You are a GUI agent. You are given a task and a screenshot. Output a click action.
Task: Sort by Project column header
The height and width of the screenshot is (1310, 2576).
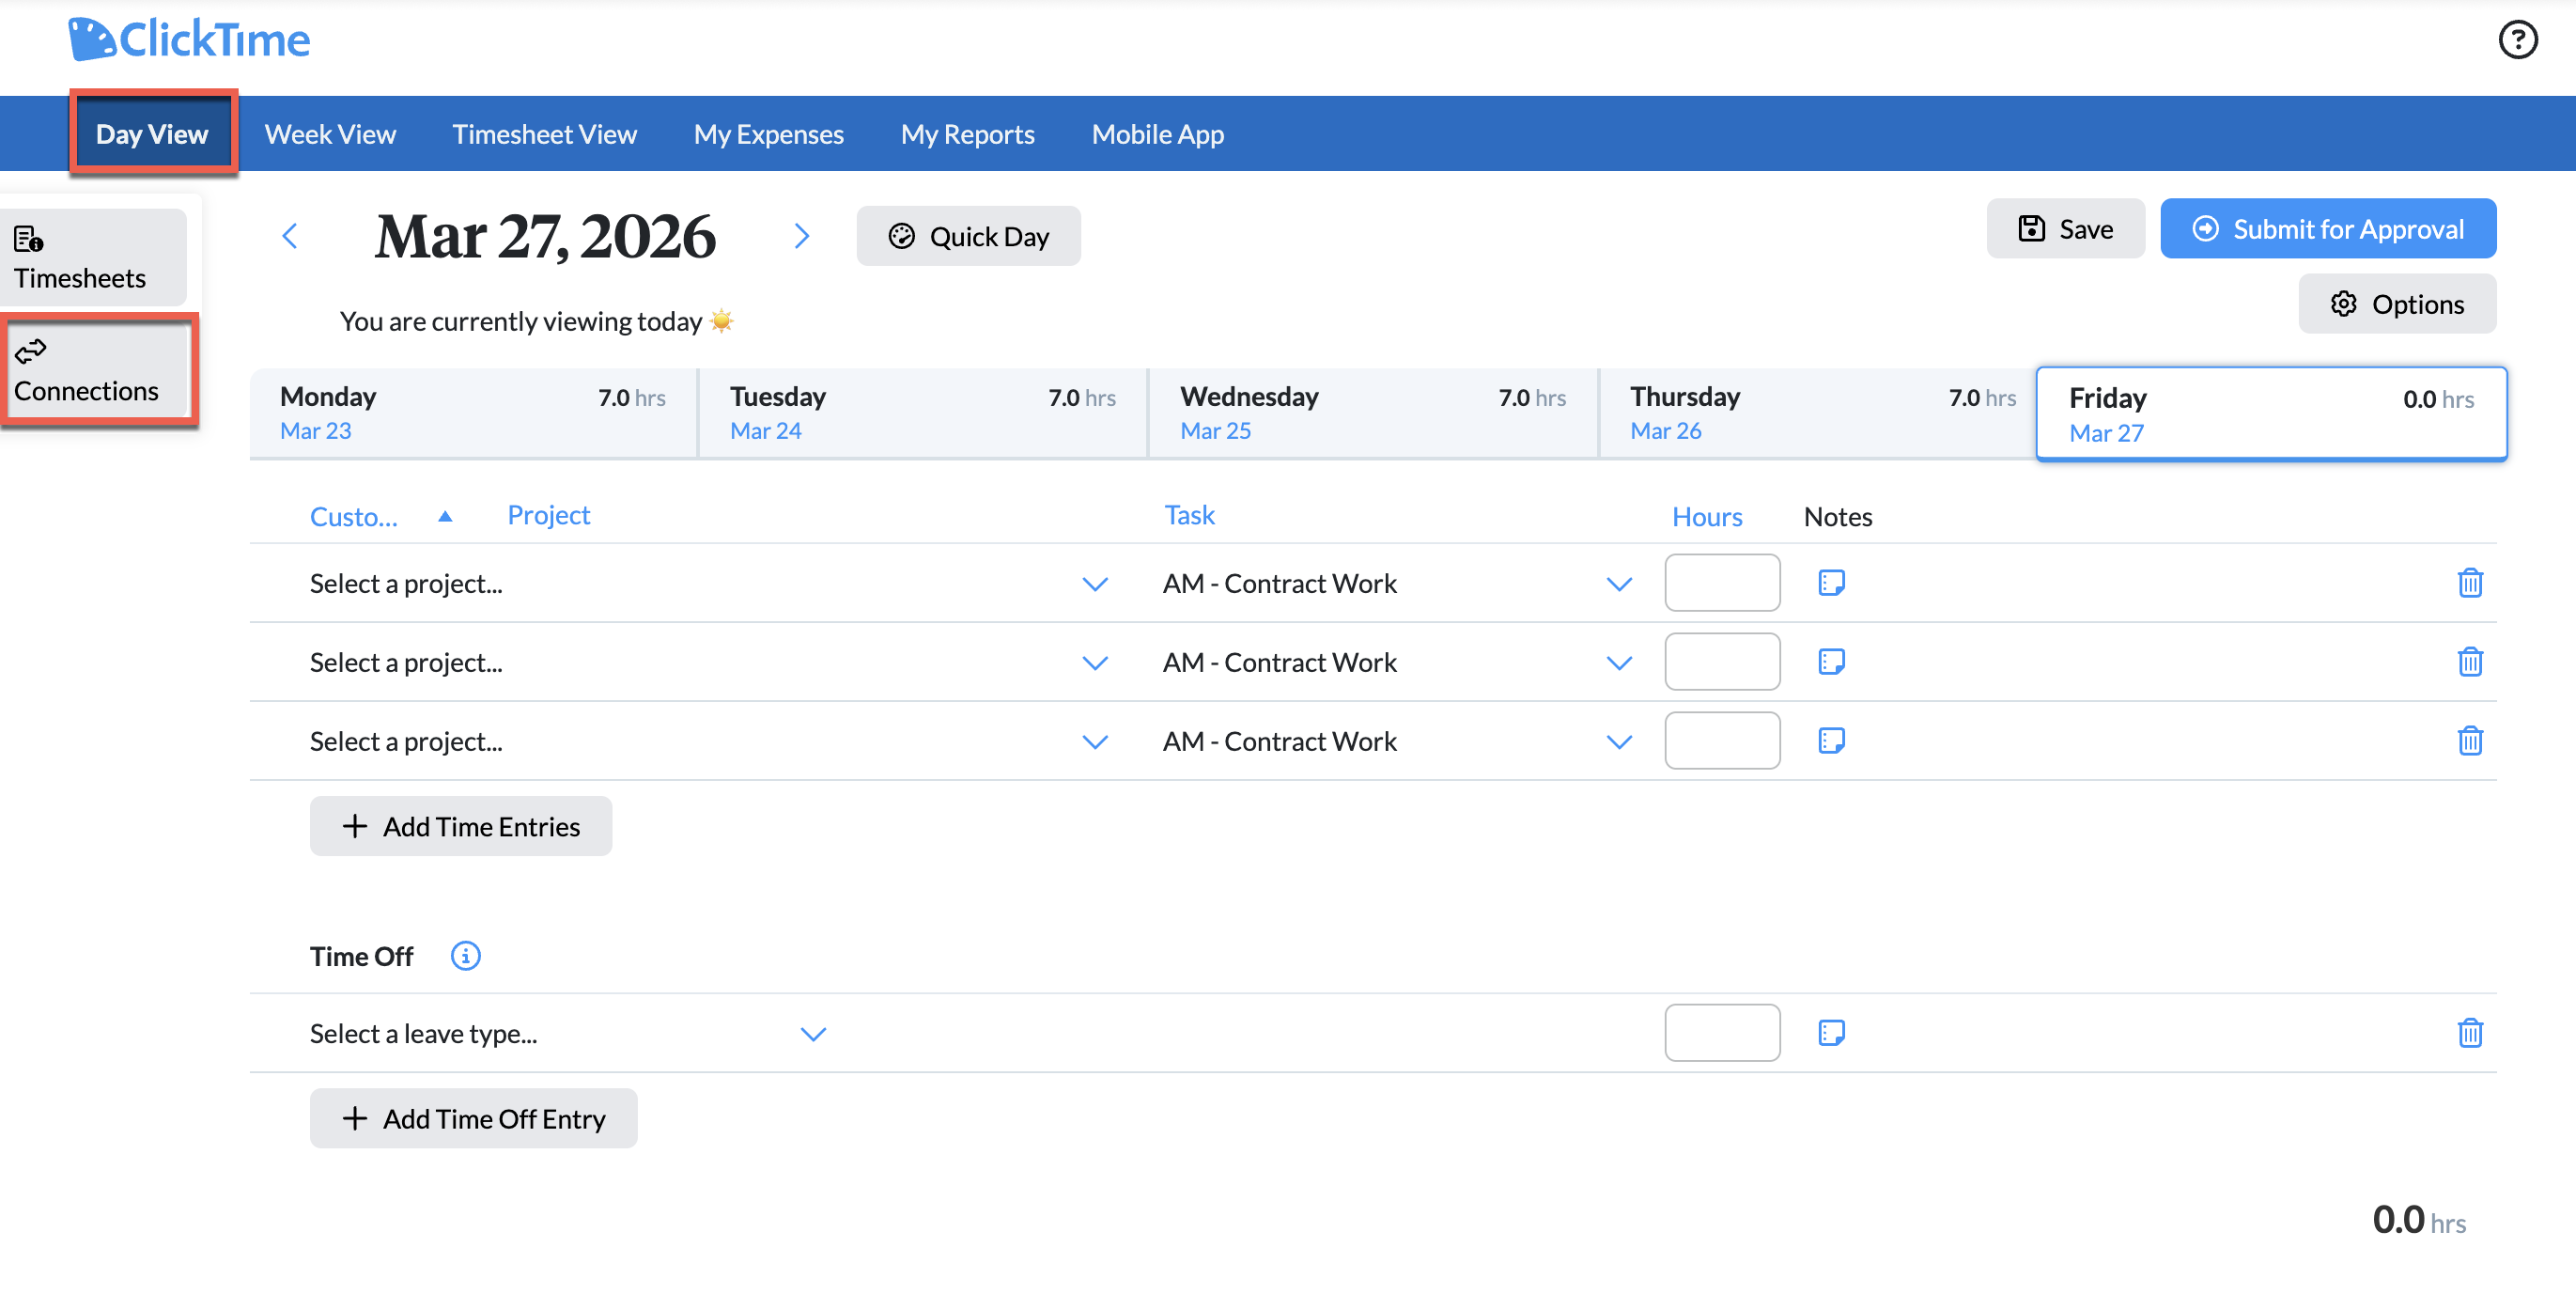pyautogui.click(x=548, y=515)
